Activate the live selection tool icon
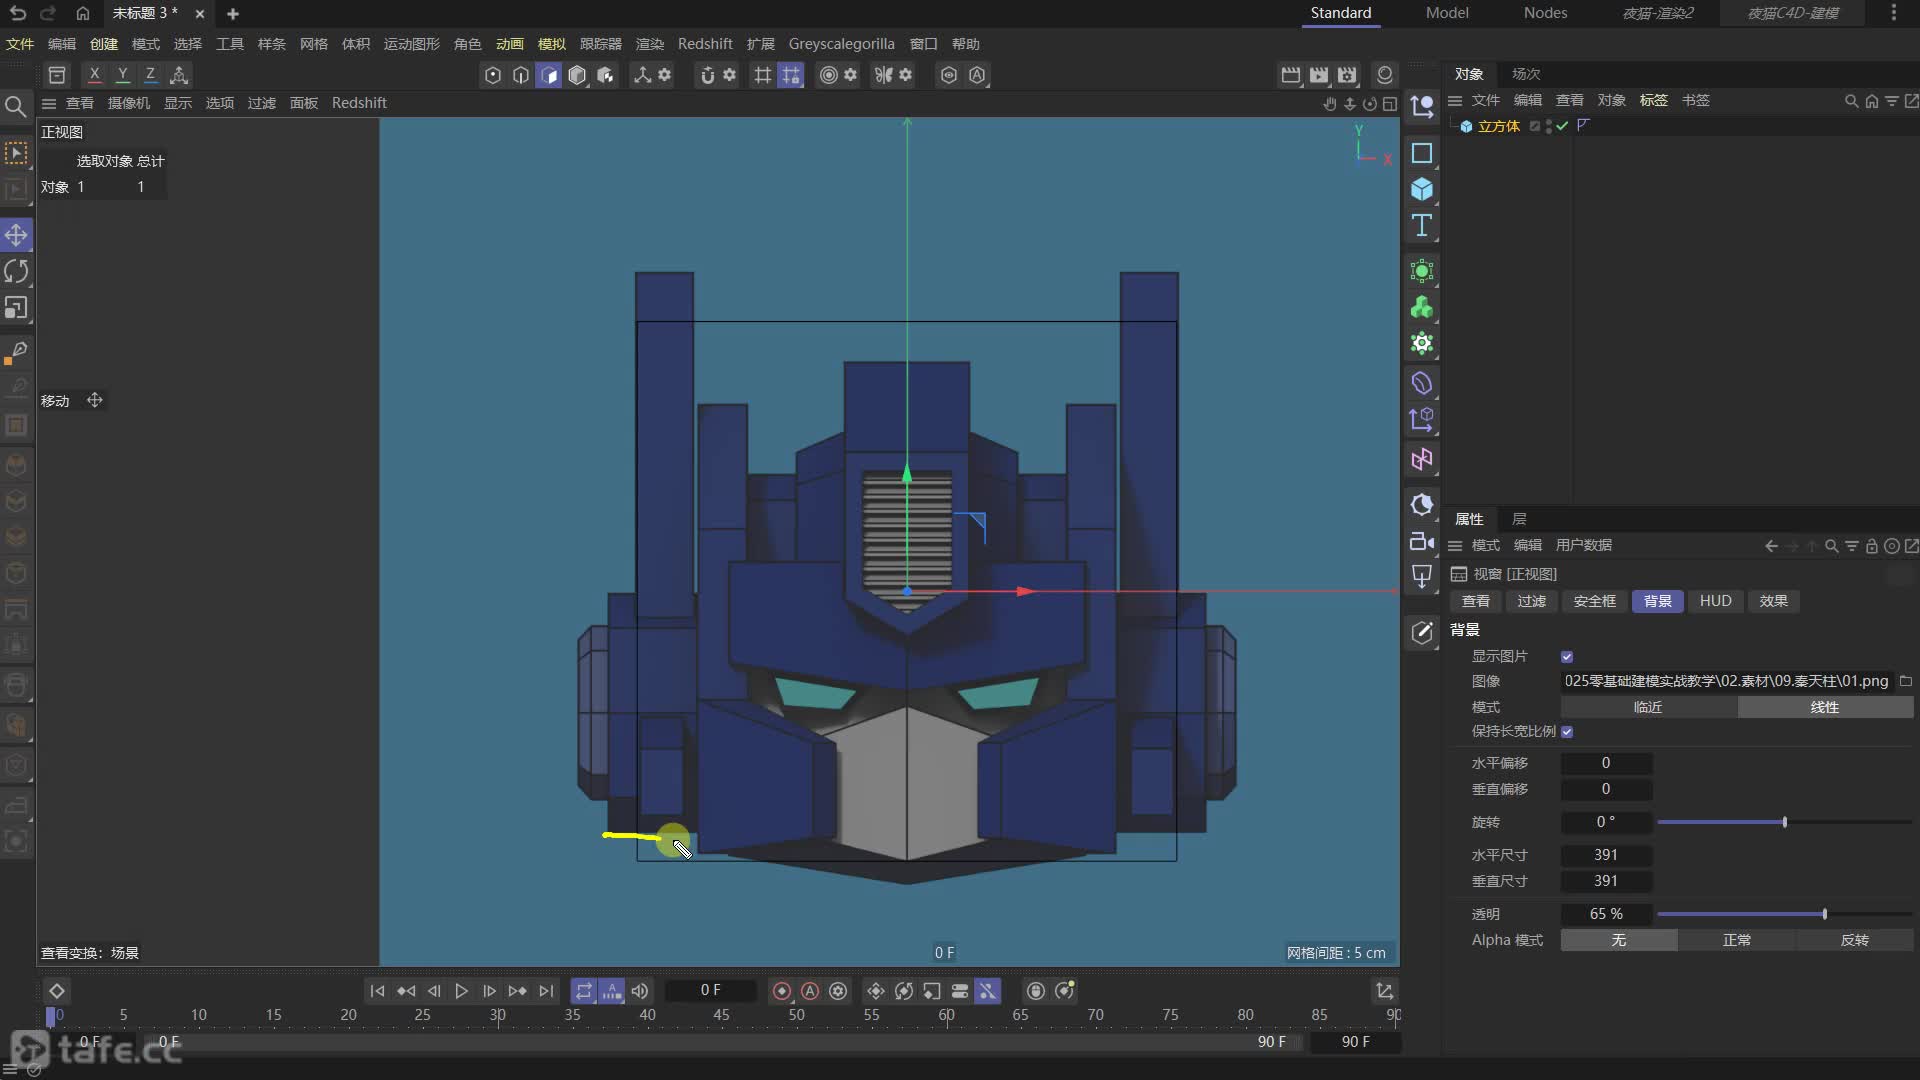Screen dimensions: 1920x1080 (16, 153)
